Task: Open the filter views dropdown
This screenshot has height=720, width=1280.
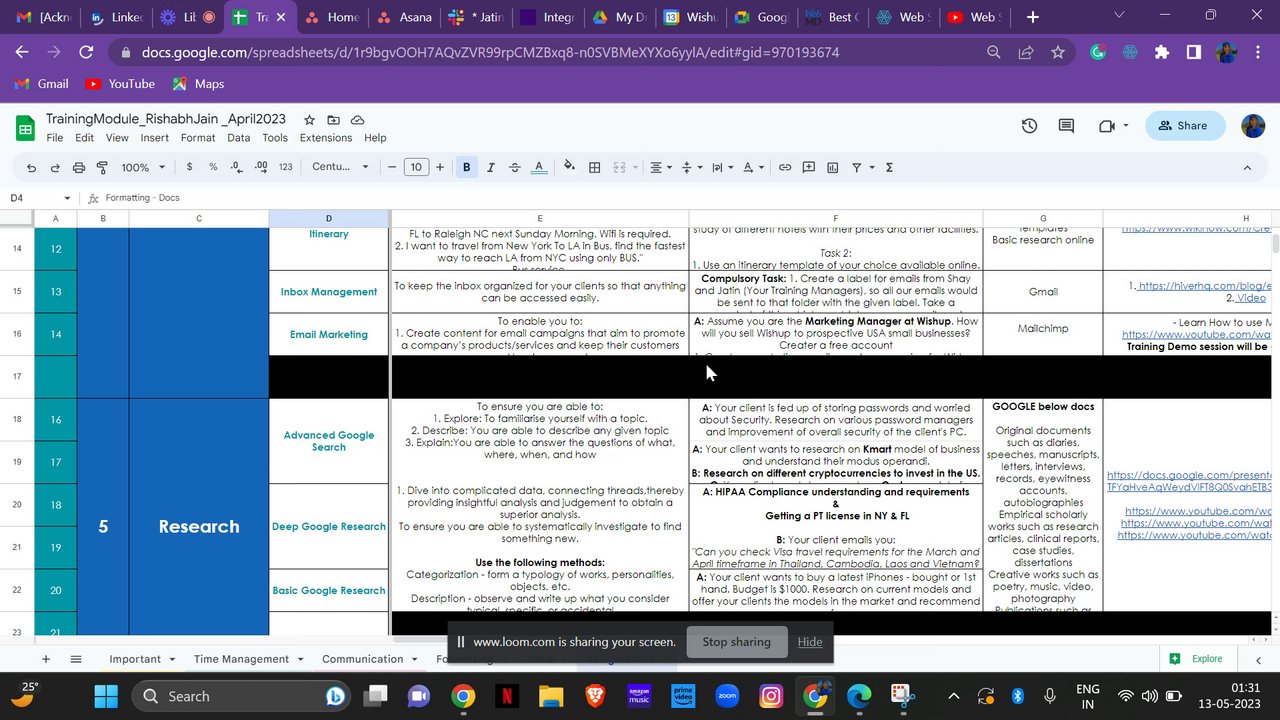Action: coord(861,167)
